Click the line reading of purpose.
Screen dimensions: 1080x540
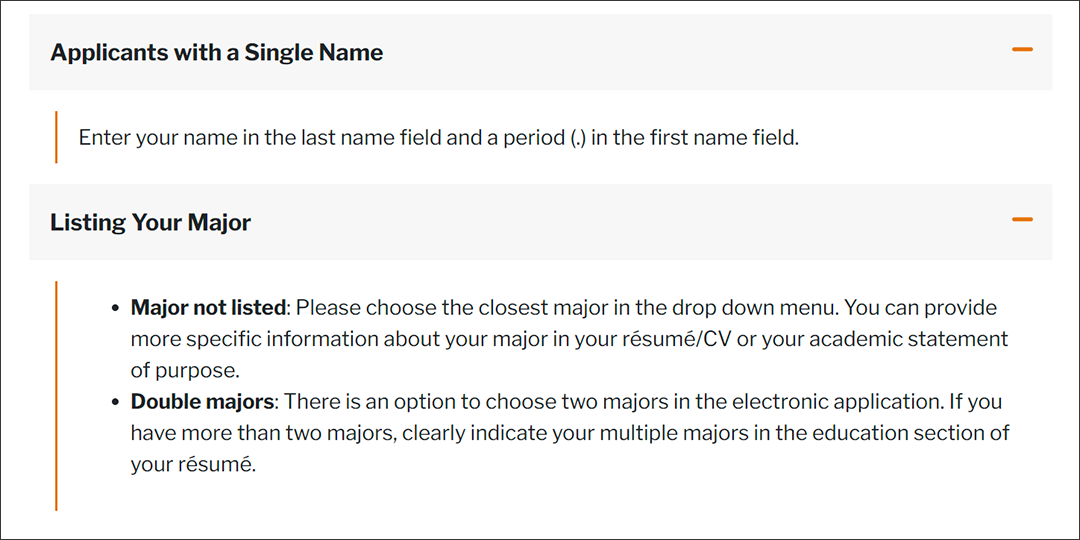185,371
